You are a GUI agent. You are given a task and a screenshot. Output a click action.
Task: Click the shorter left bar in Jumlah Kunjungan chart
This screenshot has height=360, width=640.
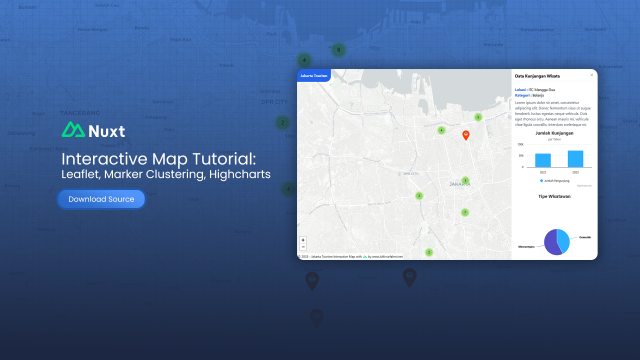[x=543, y=160]
